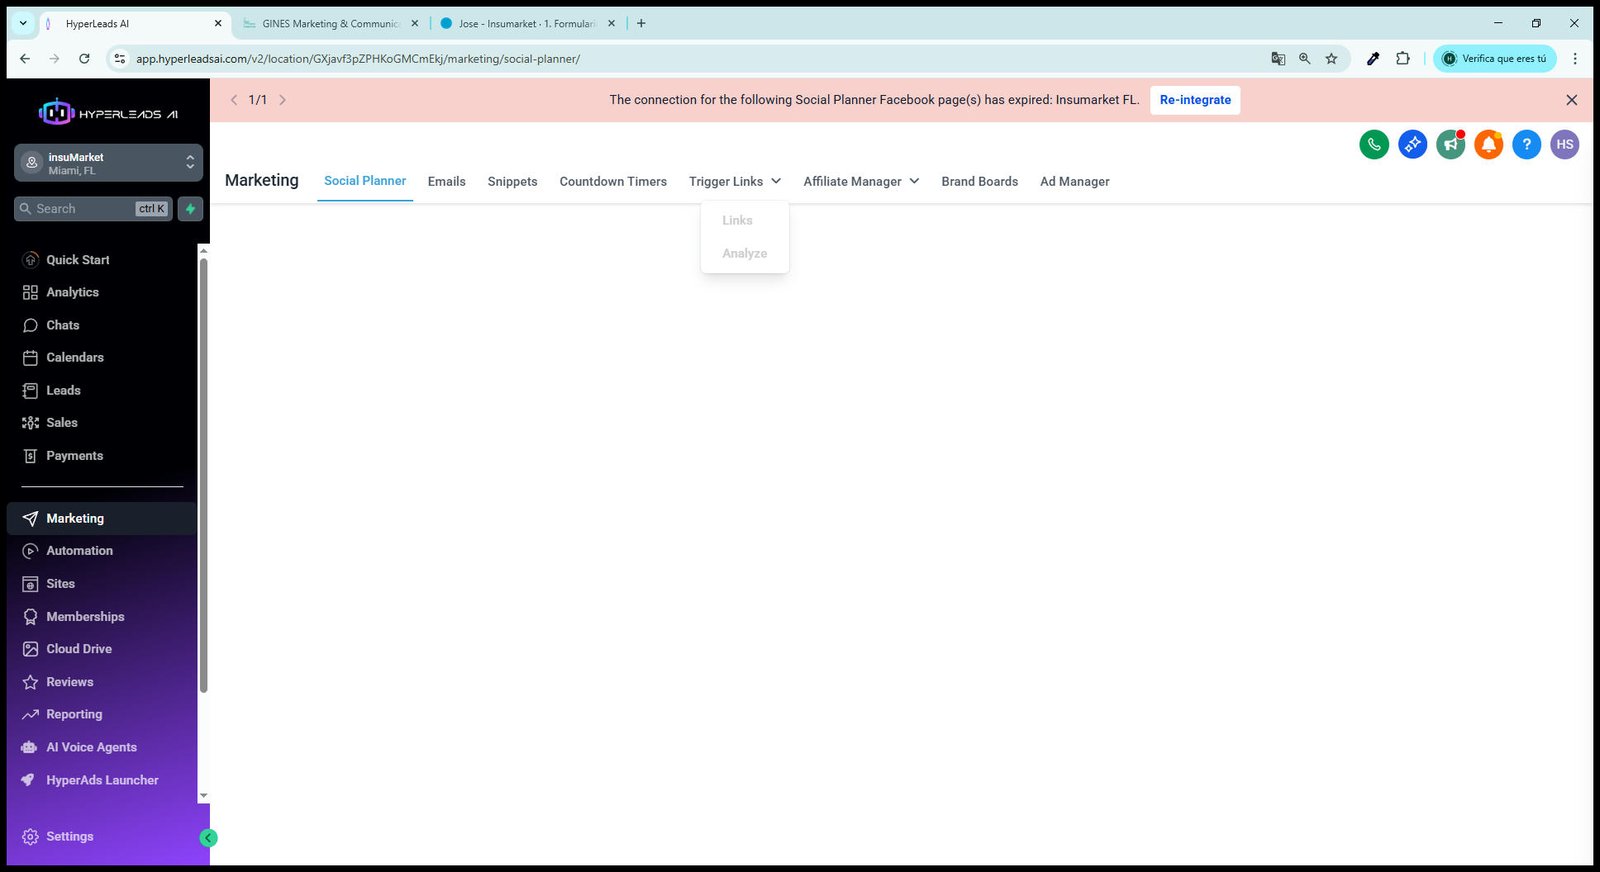The height and width of the screenshot is (872, 1600).
Task: Open the HS user avatar menu
Action: (x=1565, y=145)
